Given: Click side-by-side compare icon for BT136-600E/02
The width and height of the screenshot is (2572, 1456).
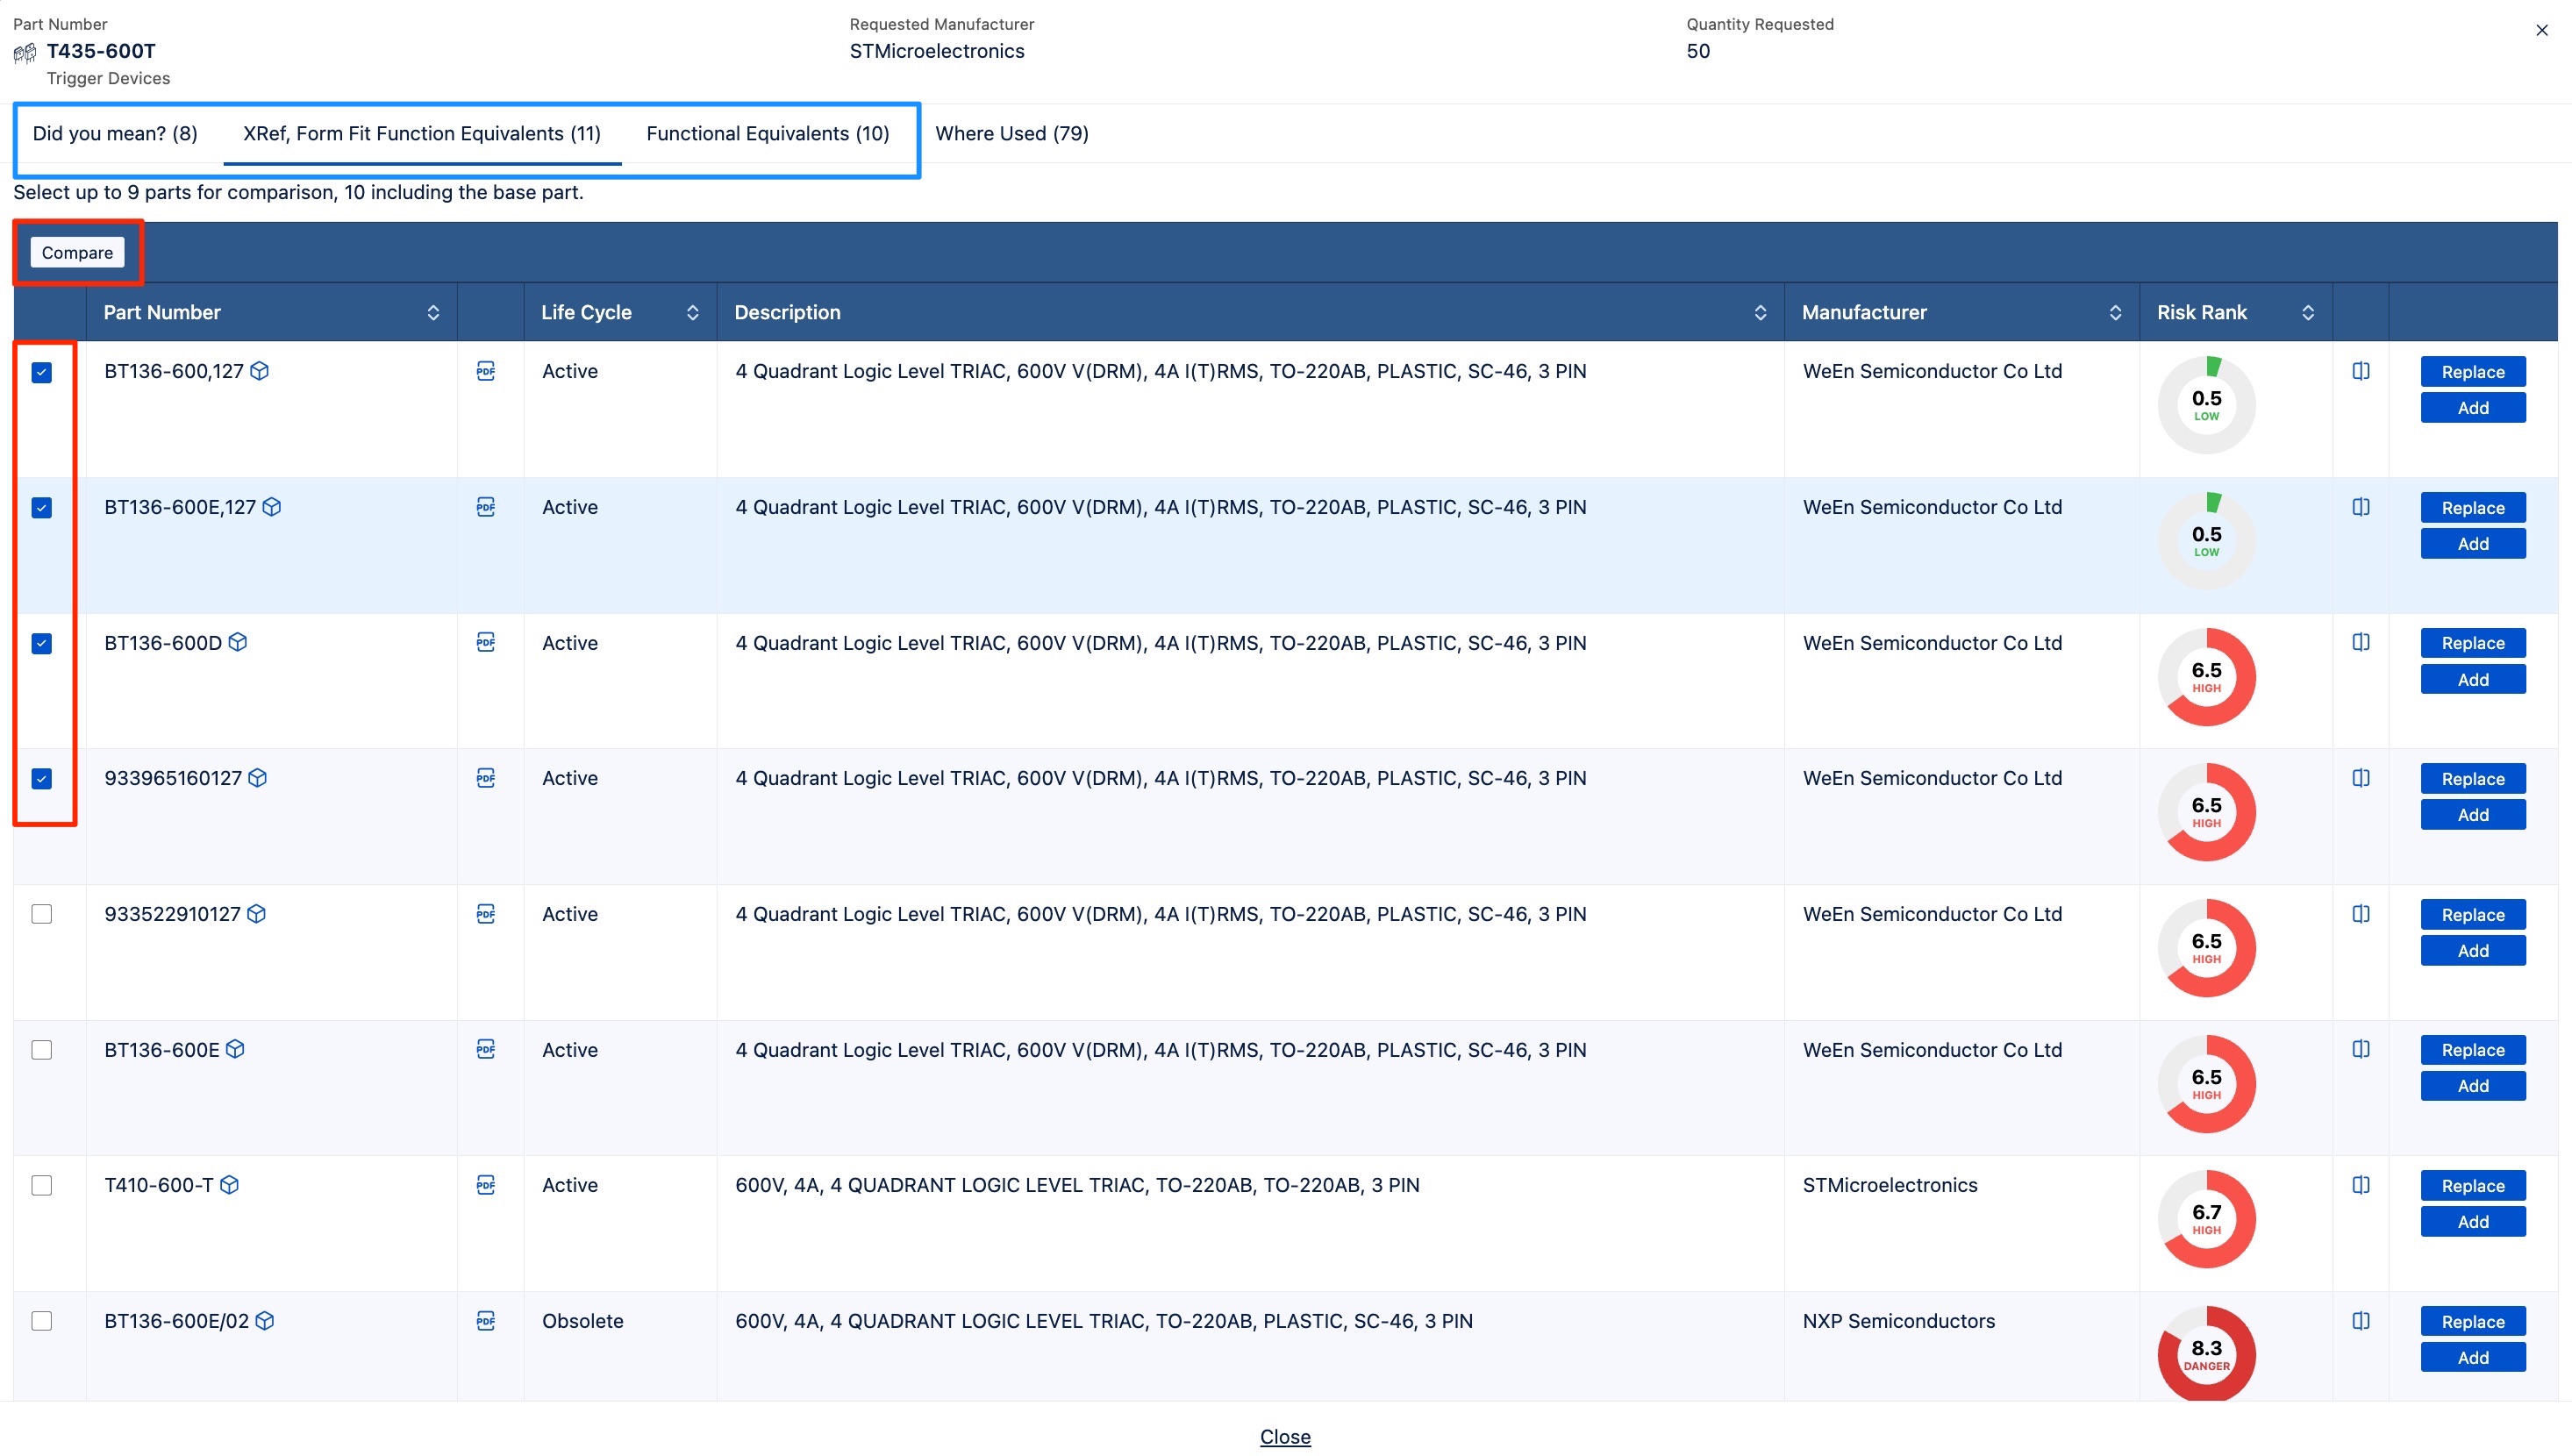Looking at the screenshot, I should pos(2361,1321).
